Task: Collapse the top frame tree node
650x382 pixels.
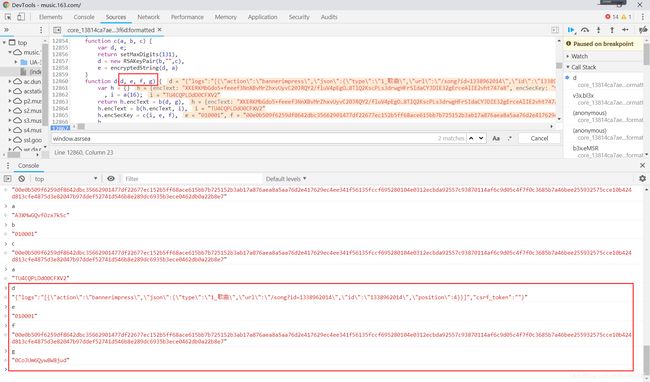Action: click(x=5, y=42)
